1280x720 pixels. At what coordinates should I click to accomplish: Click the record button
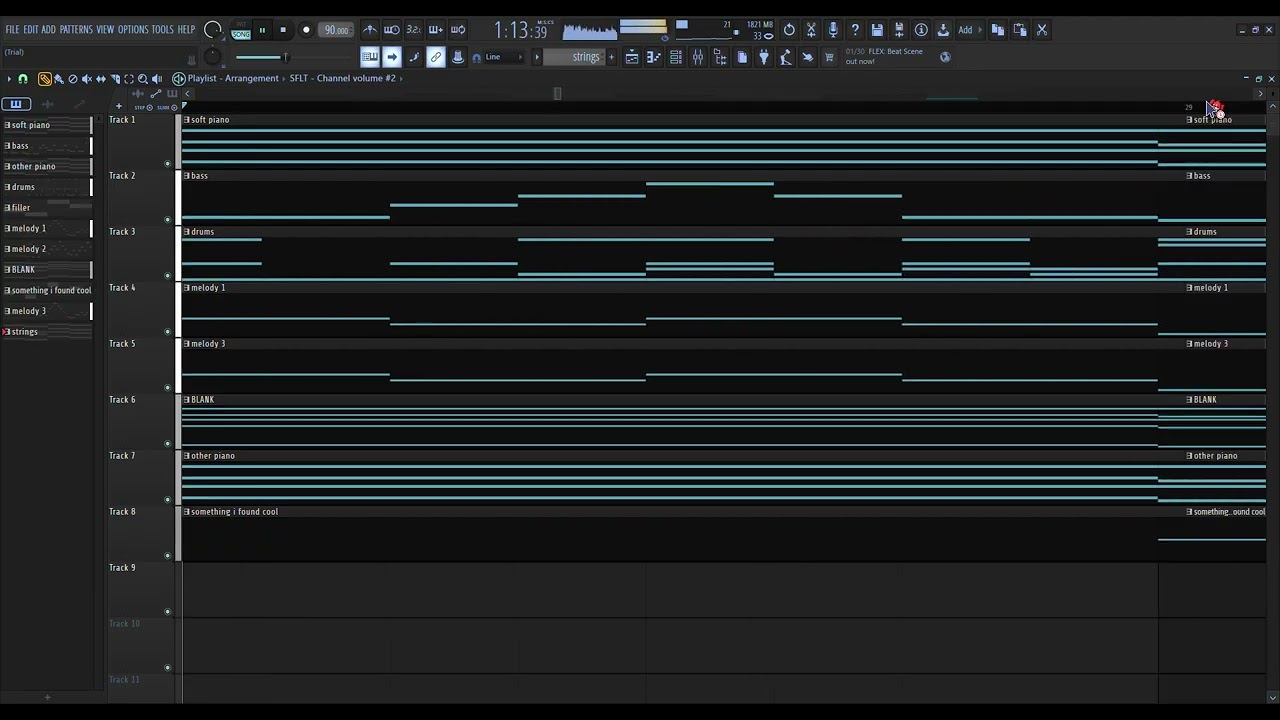[306, 30]
